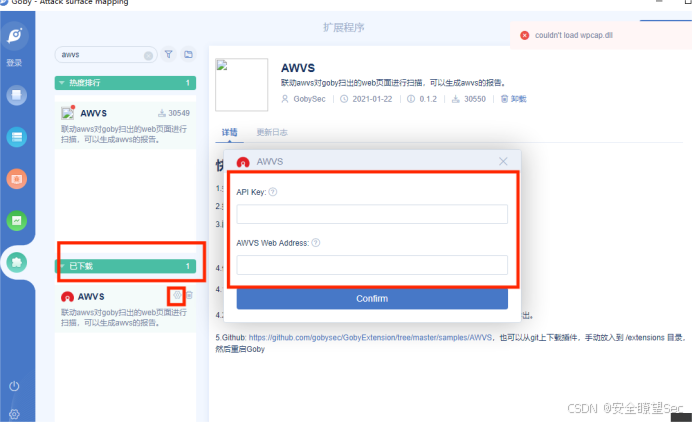Collapse the 热度排行 section

tap(125, 83)
